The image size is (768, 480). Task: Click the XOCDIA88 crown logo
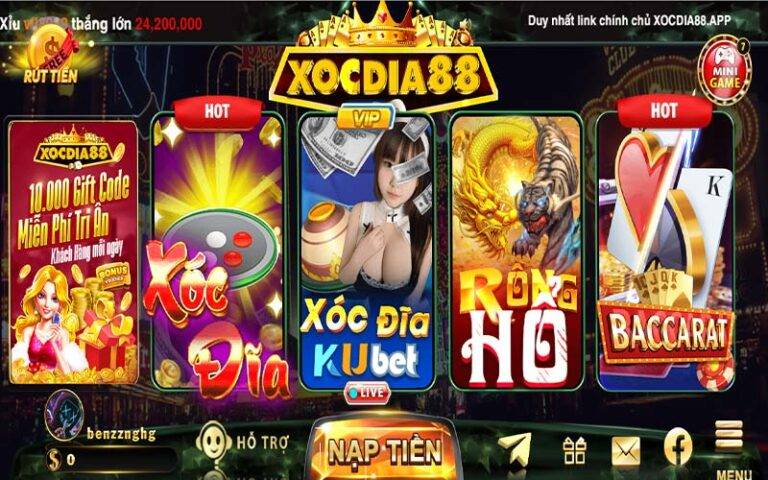[x=384, y=59]
